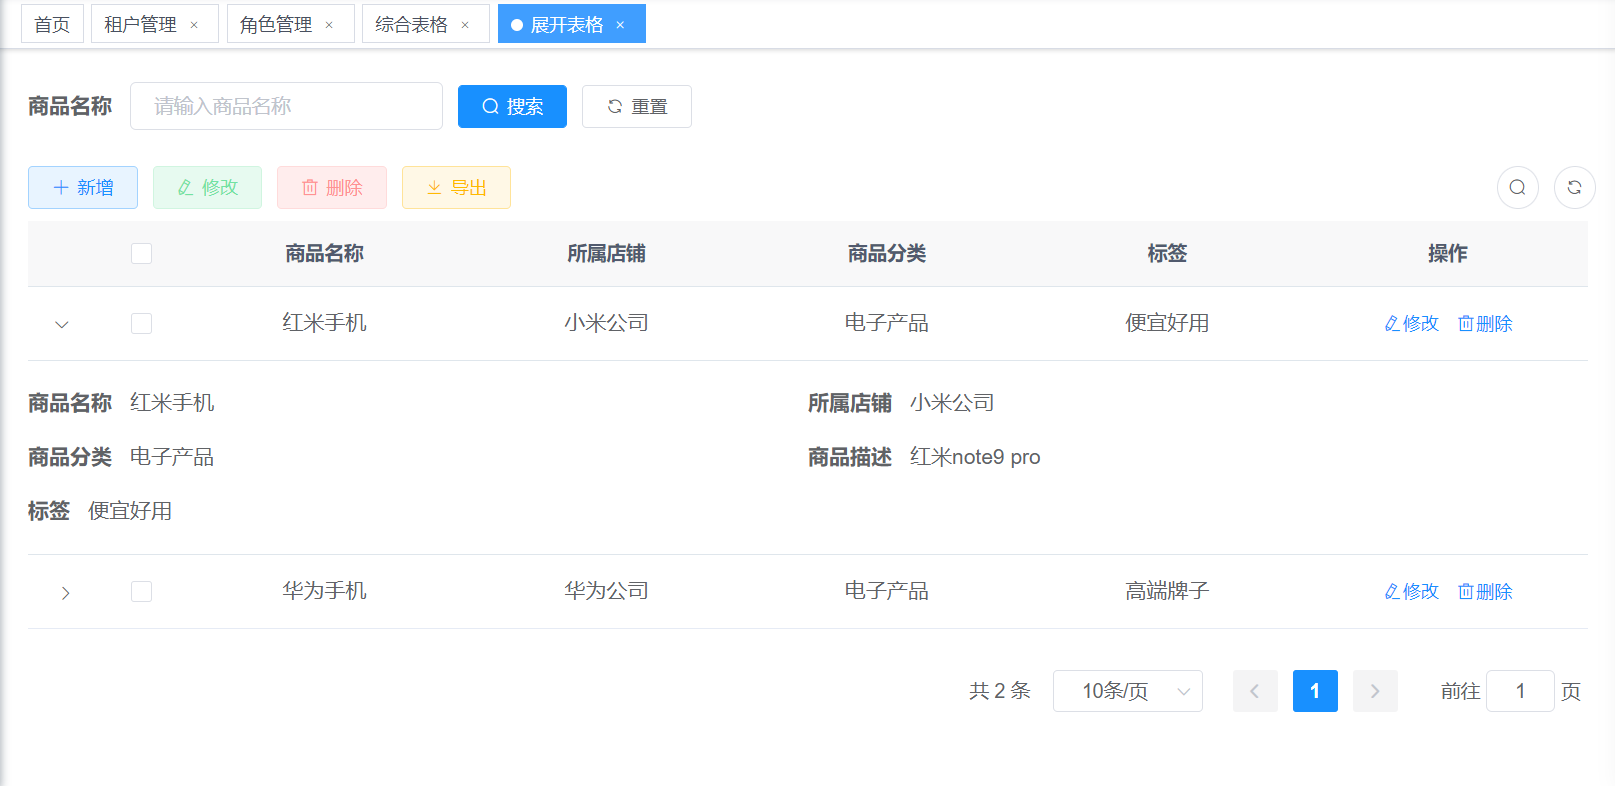Click the round refresh table icon

(1574, 187)
